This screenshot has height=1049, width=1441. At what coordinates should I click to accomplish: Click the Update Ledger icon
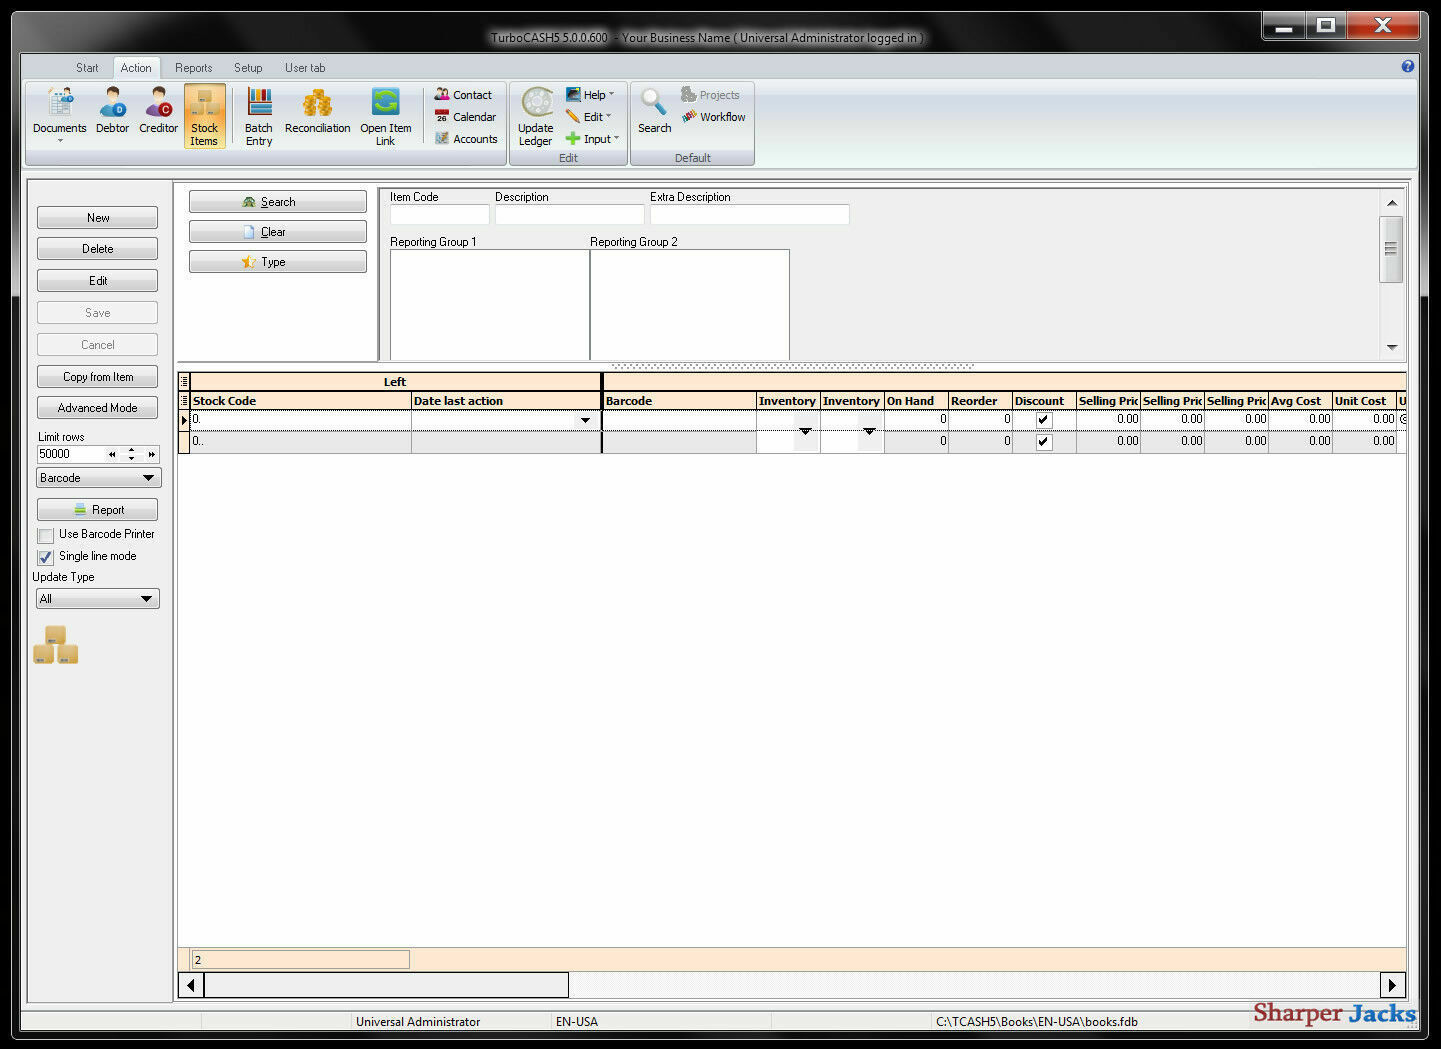coord(536,116)
